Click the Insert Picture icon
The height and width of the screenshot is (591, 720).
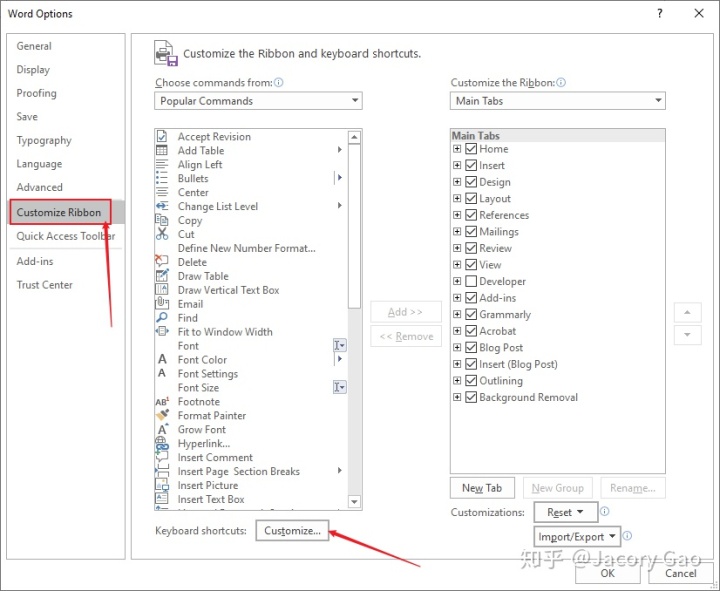(x=162, y=485)
